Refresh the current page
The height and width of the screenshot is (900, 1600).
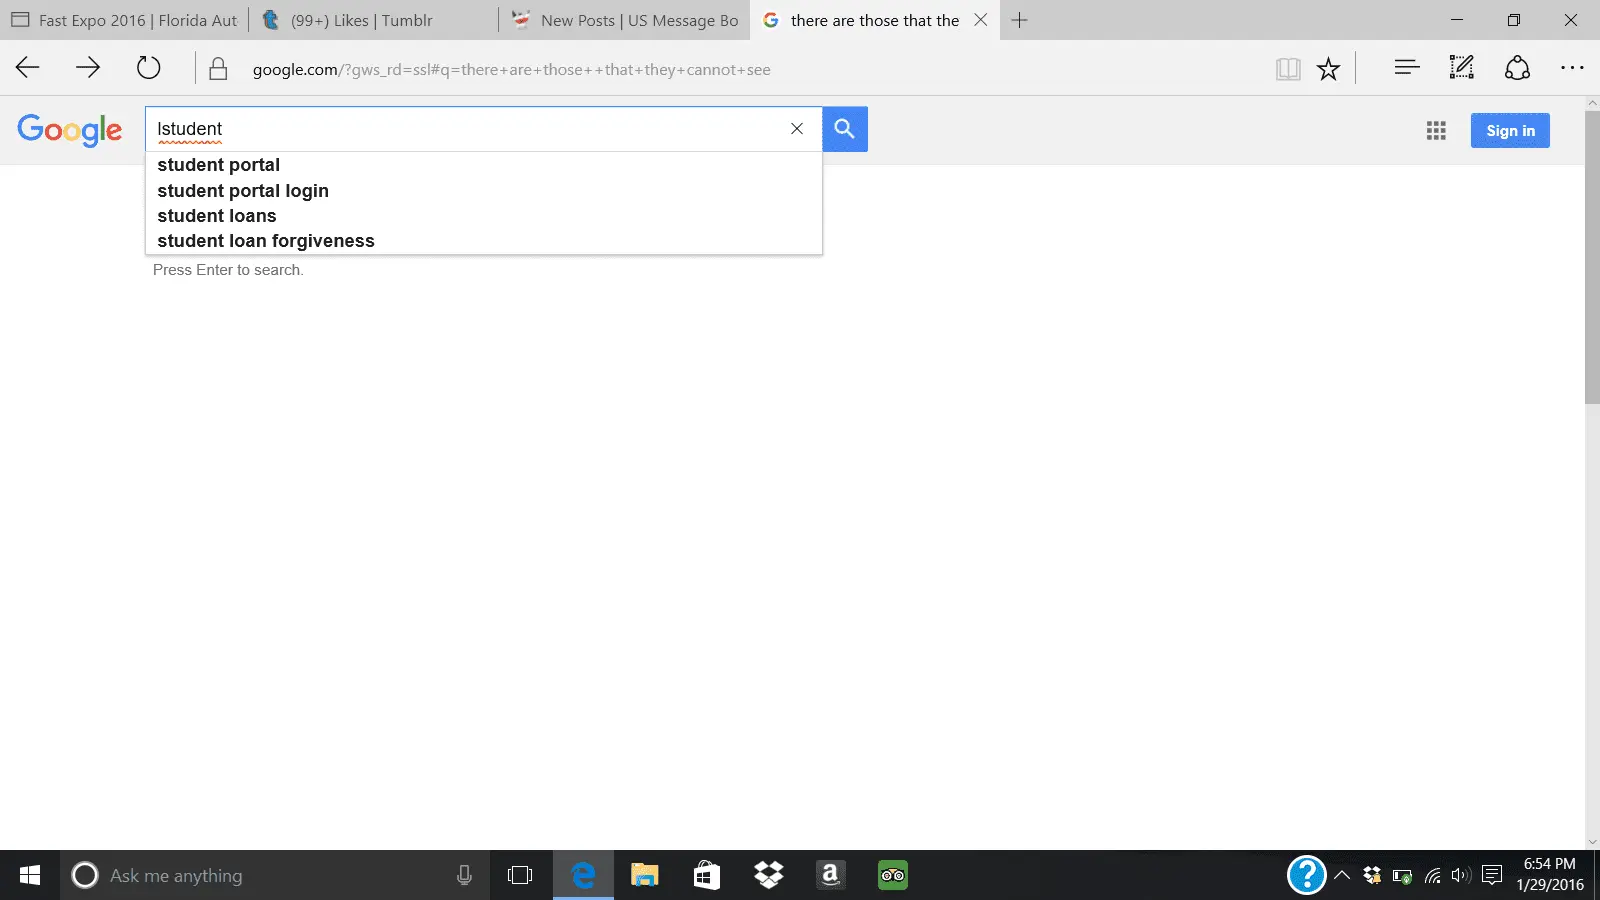point(148,68)
